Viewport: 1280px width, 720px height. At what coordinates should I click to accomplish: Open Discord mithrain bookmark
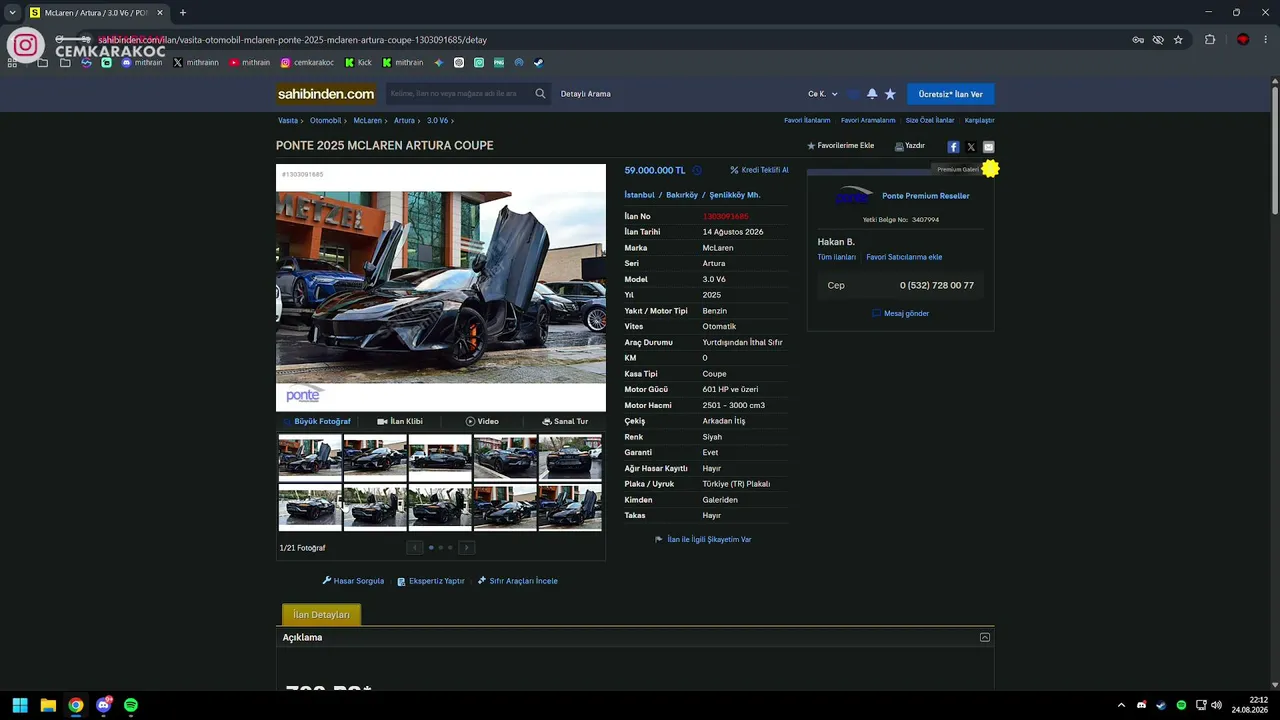pos(142,62)
